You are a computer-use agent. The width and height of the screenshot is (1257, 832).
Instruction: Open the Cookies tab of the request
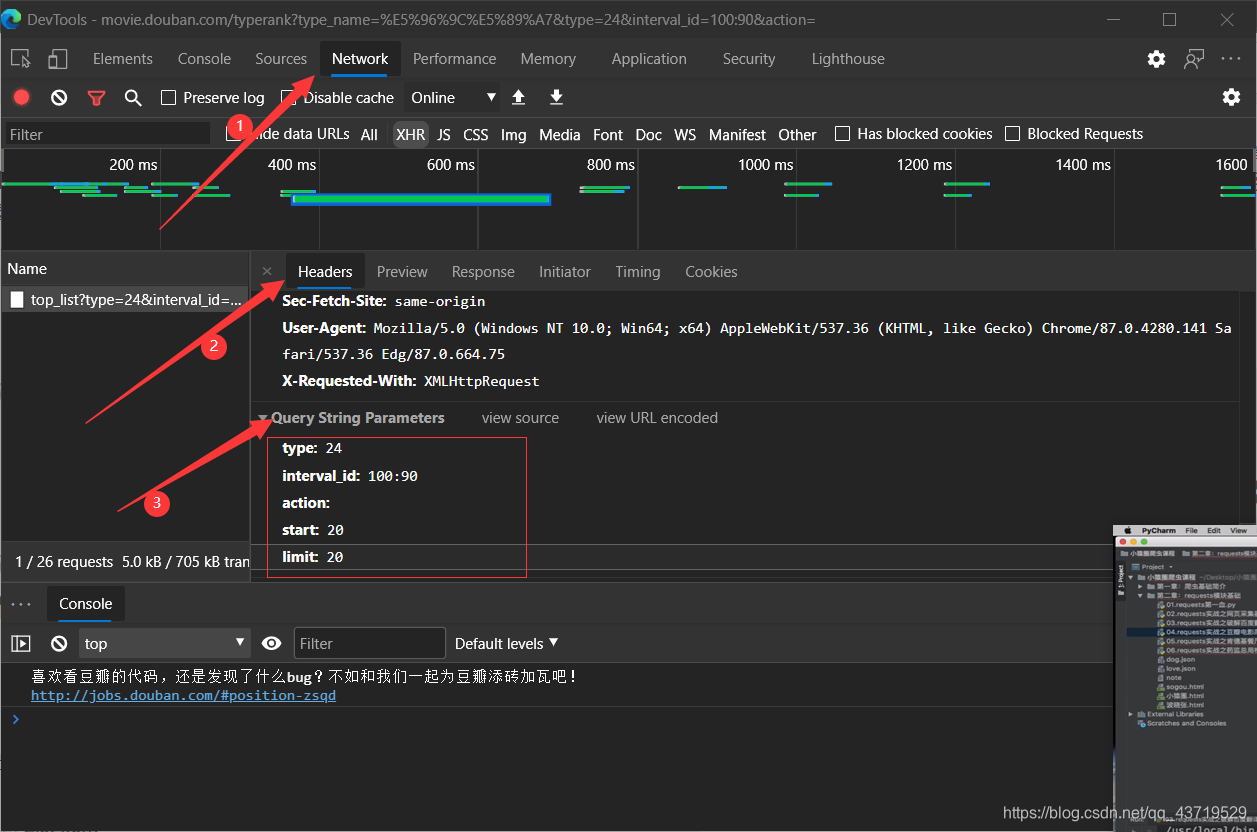click(x=711, y=271)
